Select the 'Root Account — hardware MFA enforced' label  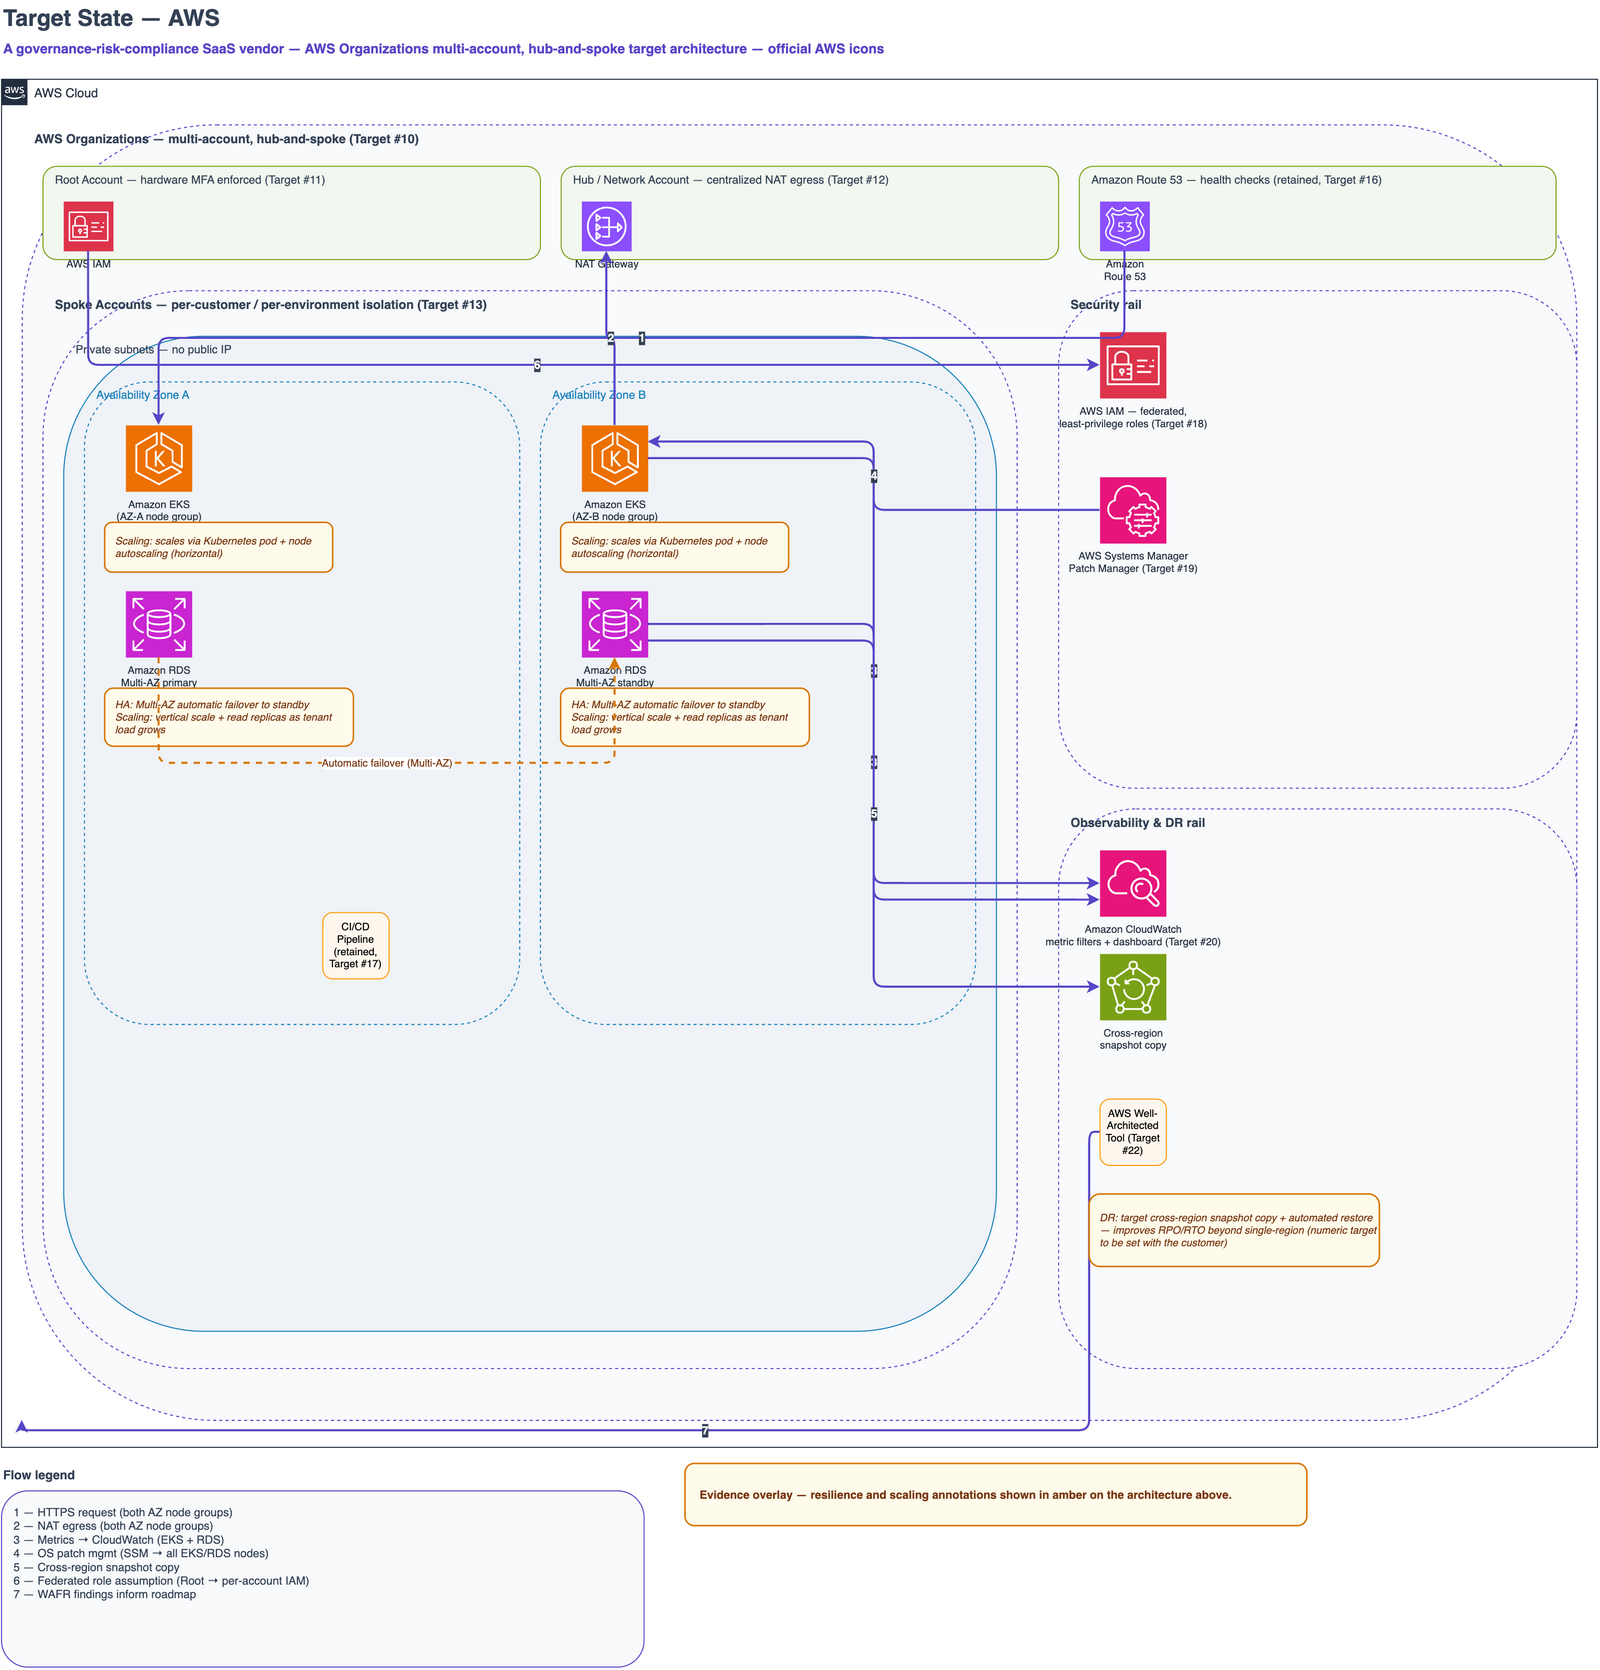pos(190,181)
